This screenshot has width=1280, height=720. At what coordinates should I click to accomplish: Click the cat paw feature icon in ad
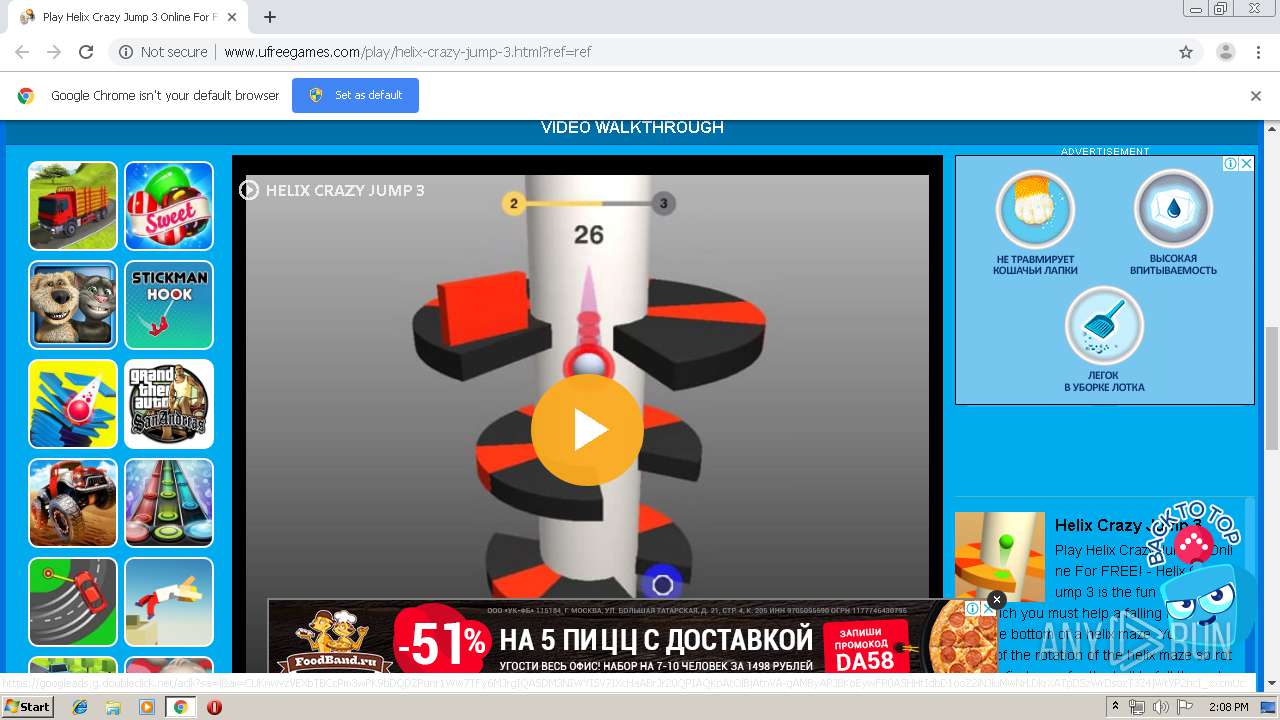[1035, 209]
